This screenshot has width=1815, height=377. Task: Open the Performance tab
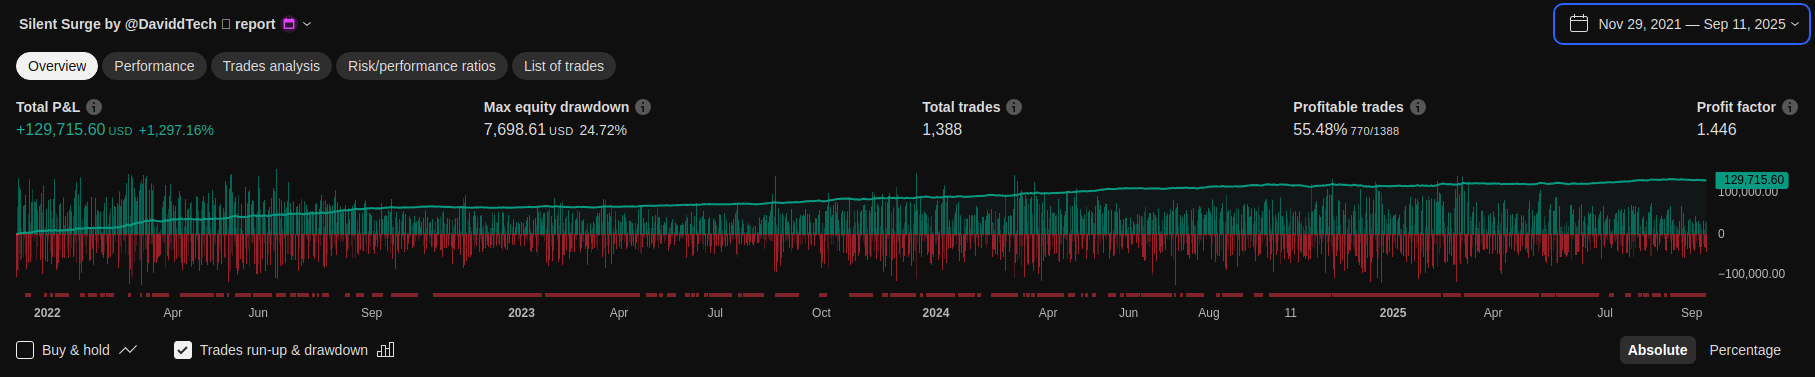(x=154, y=66)
